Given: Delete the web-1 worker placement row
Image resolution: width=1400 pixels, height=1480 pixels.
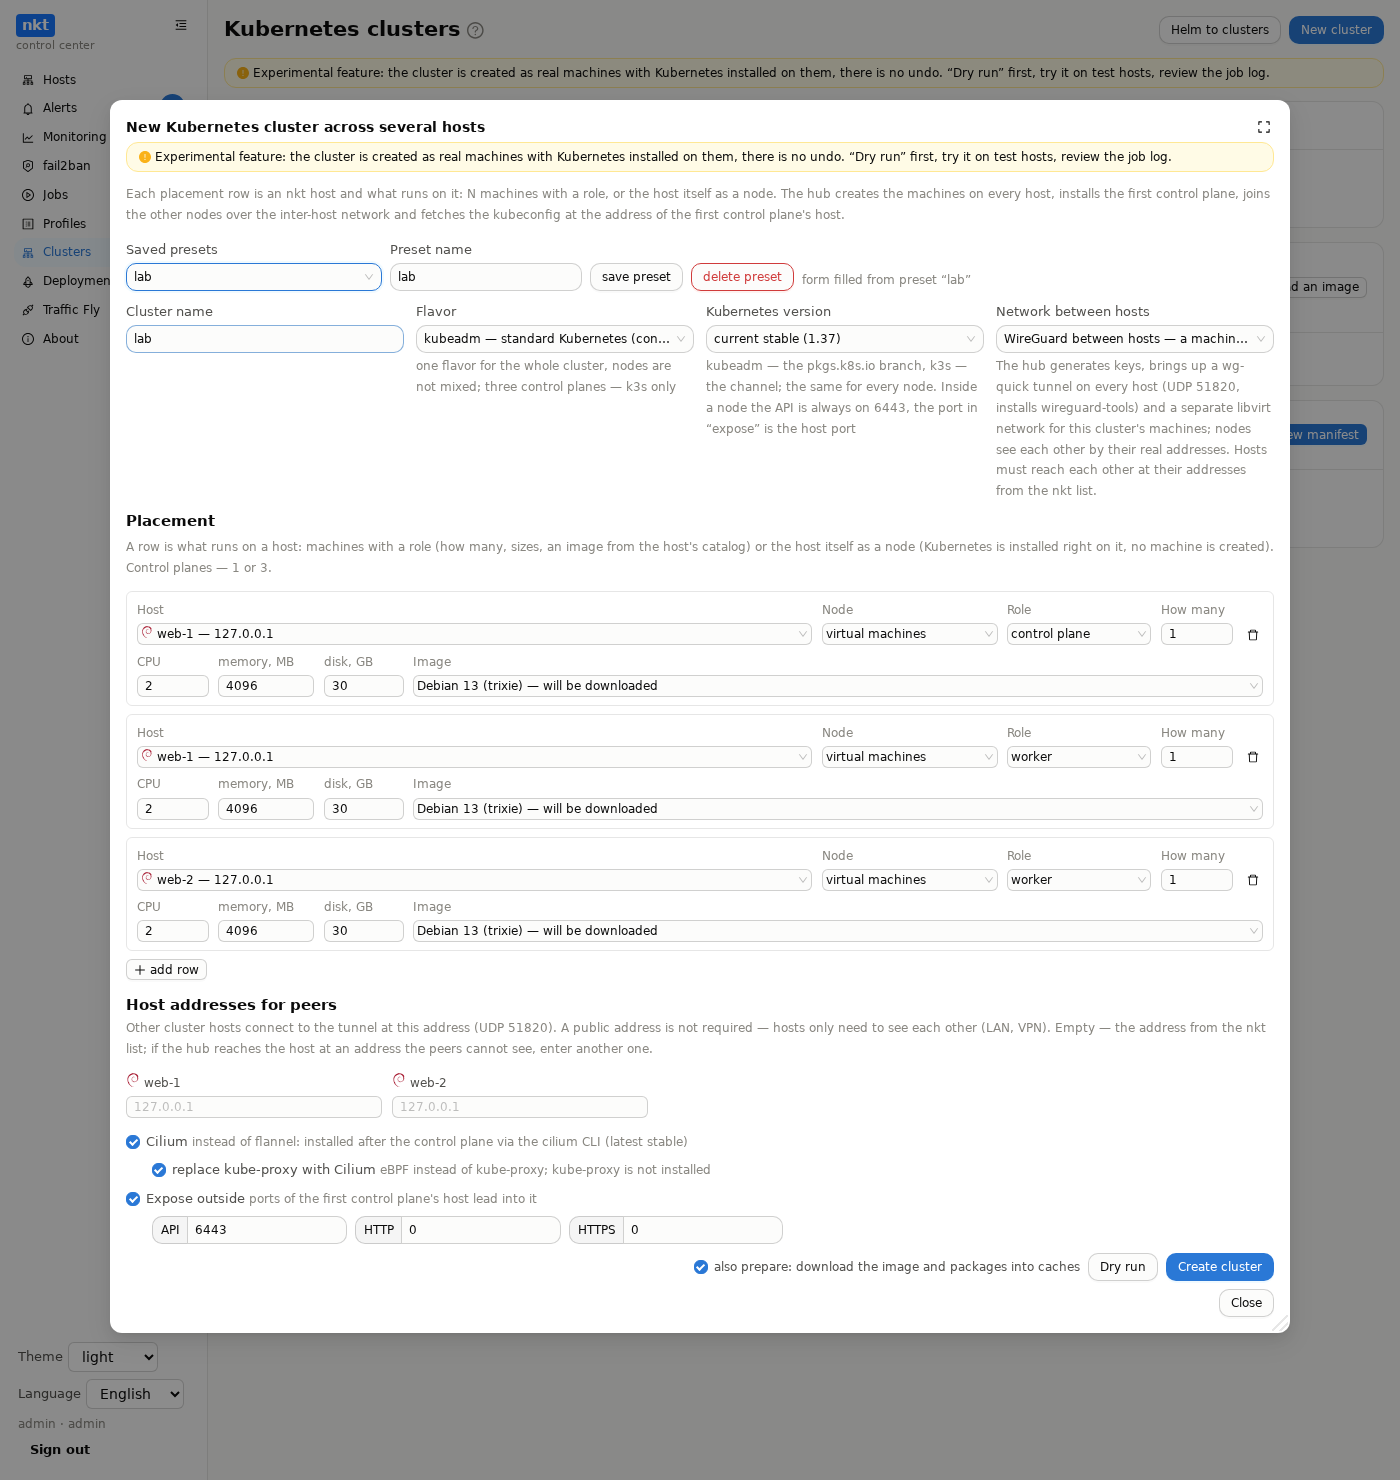Looking at the screenshot, I should click(x=1253, y=758).
